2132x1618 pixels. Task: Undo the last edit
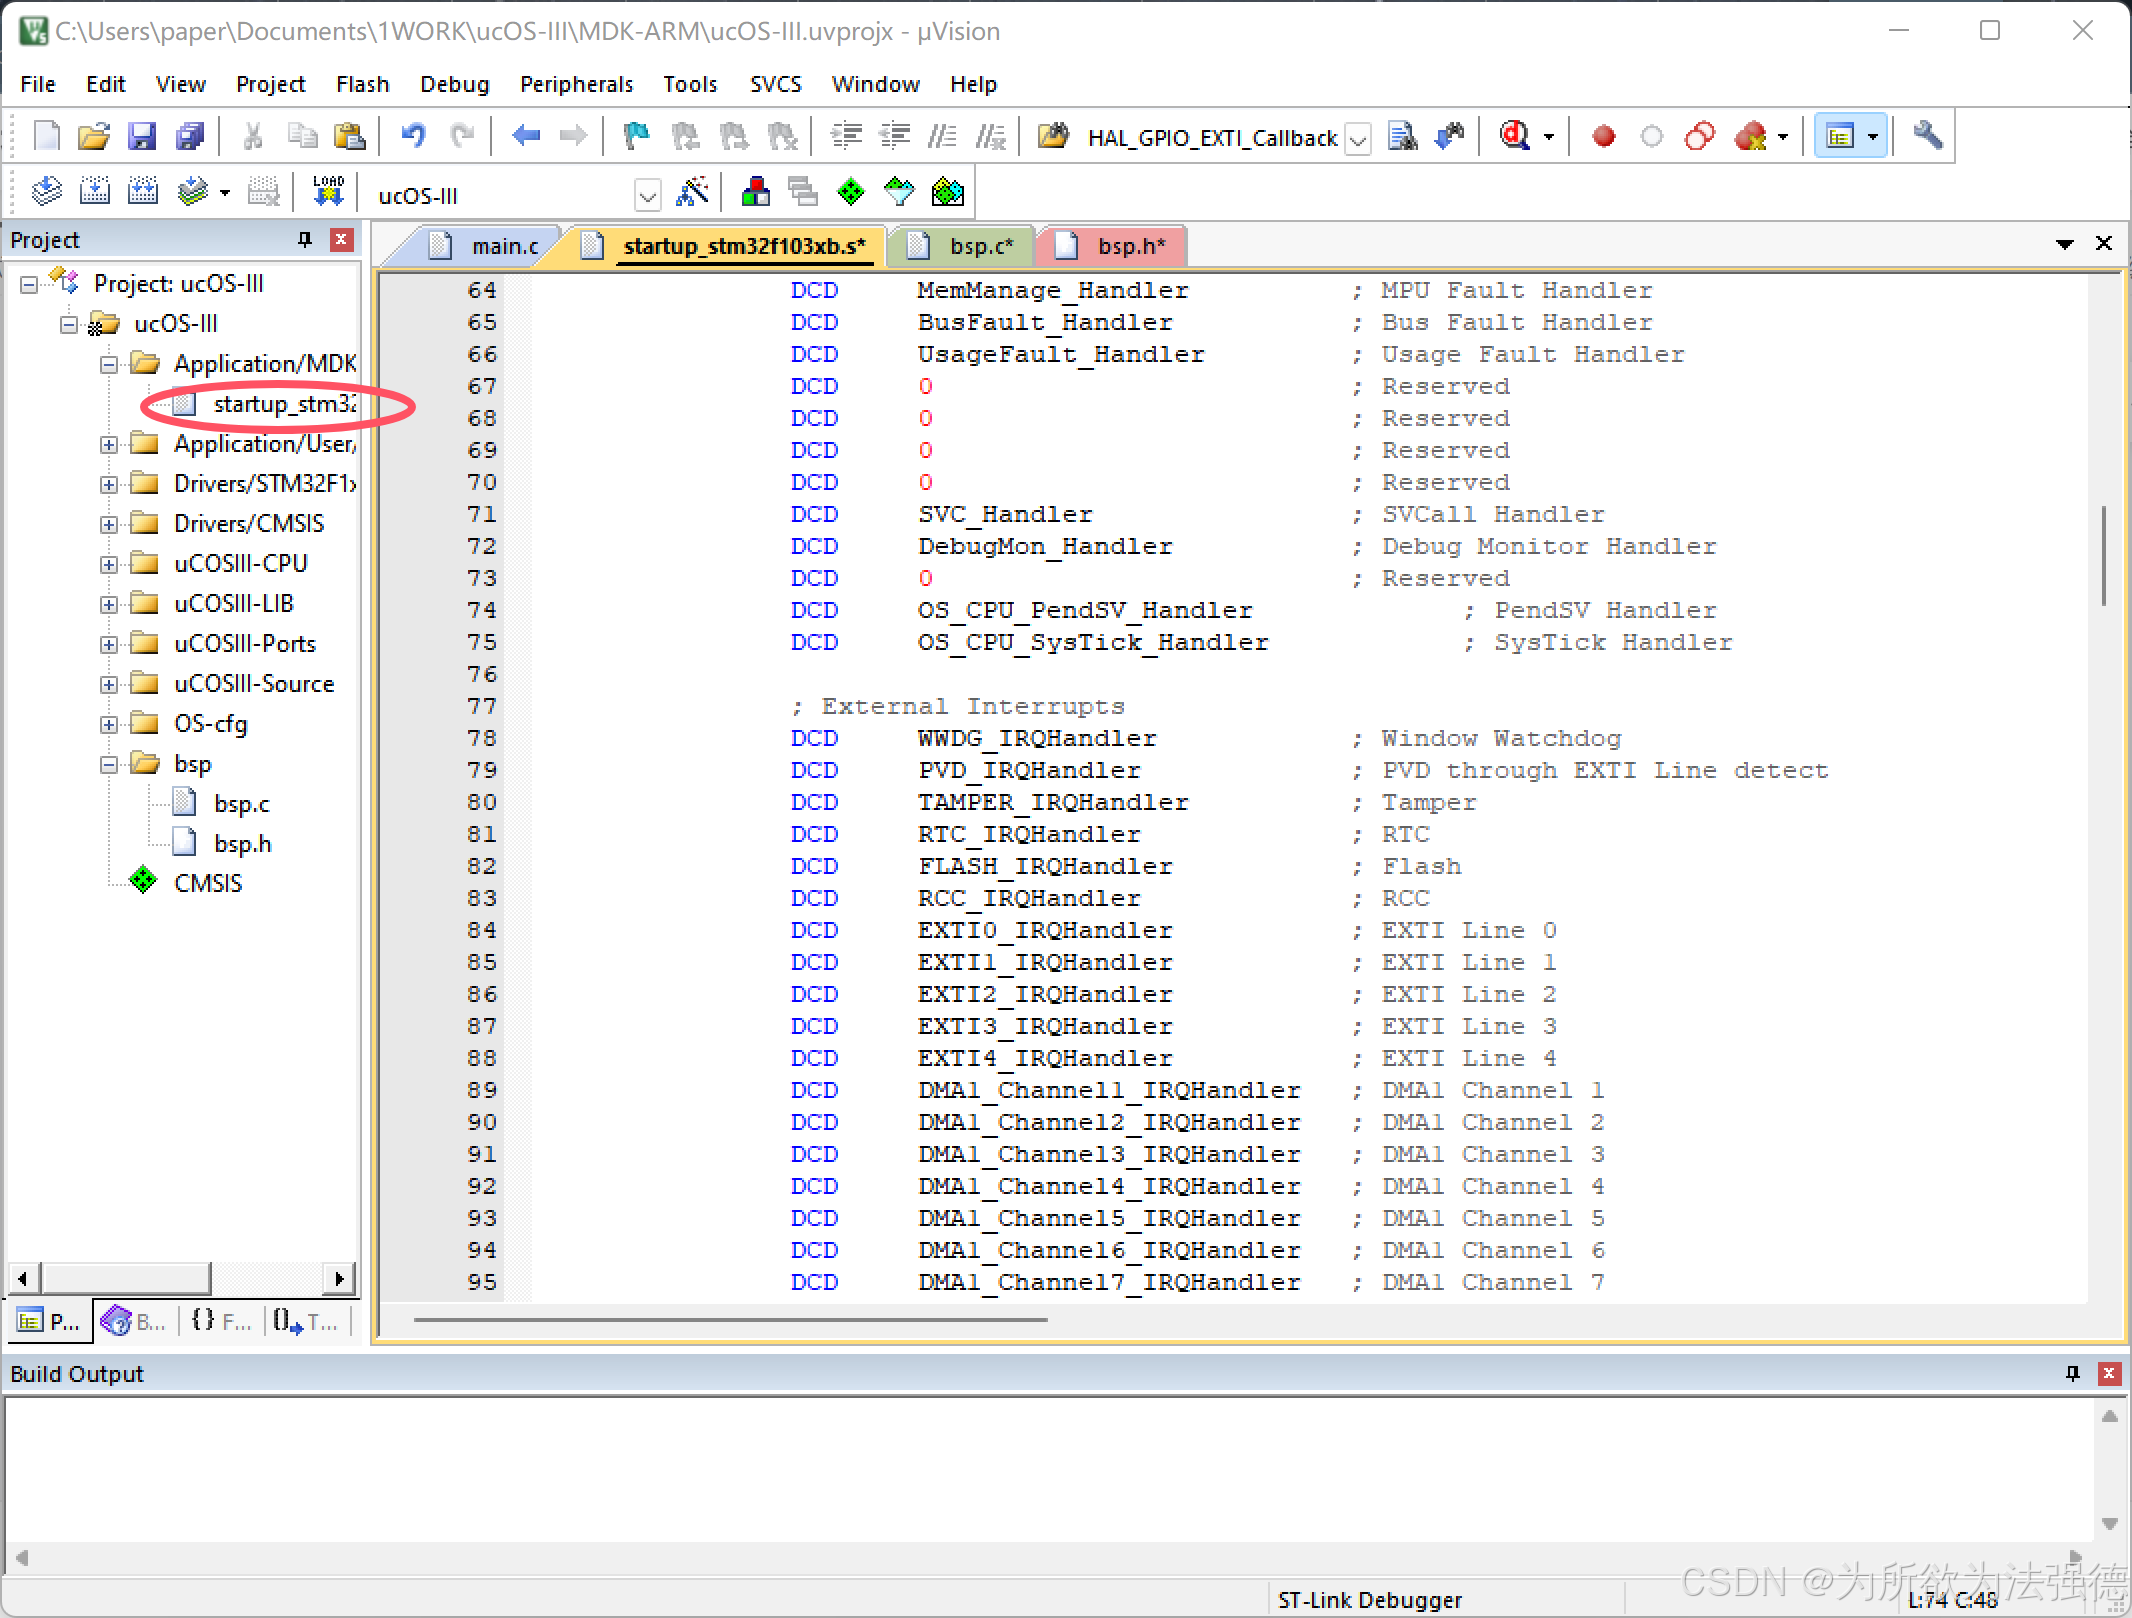(414, 136)
